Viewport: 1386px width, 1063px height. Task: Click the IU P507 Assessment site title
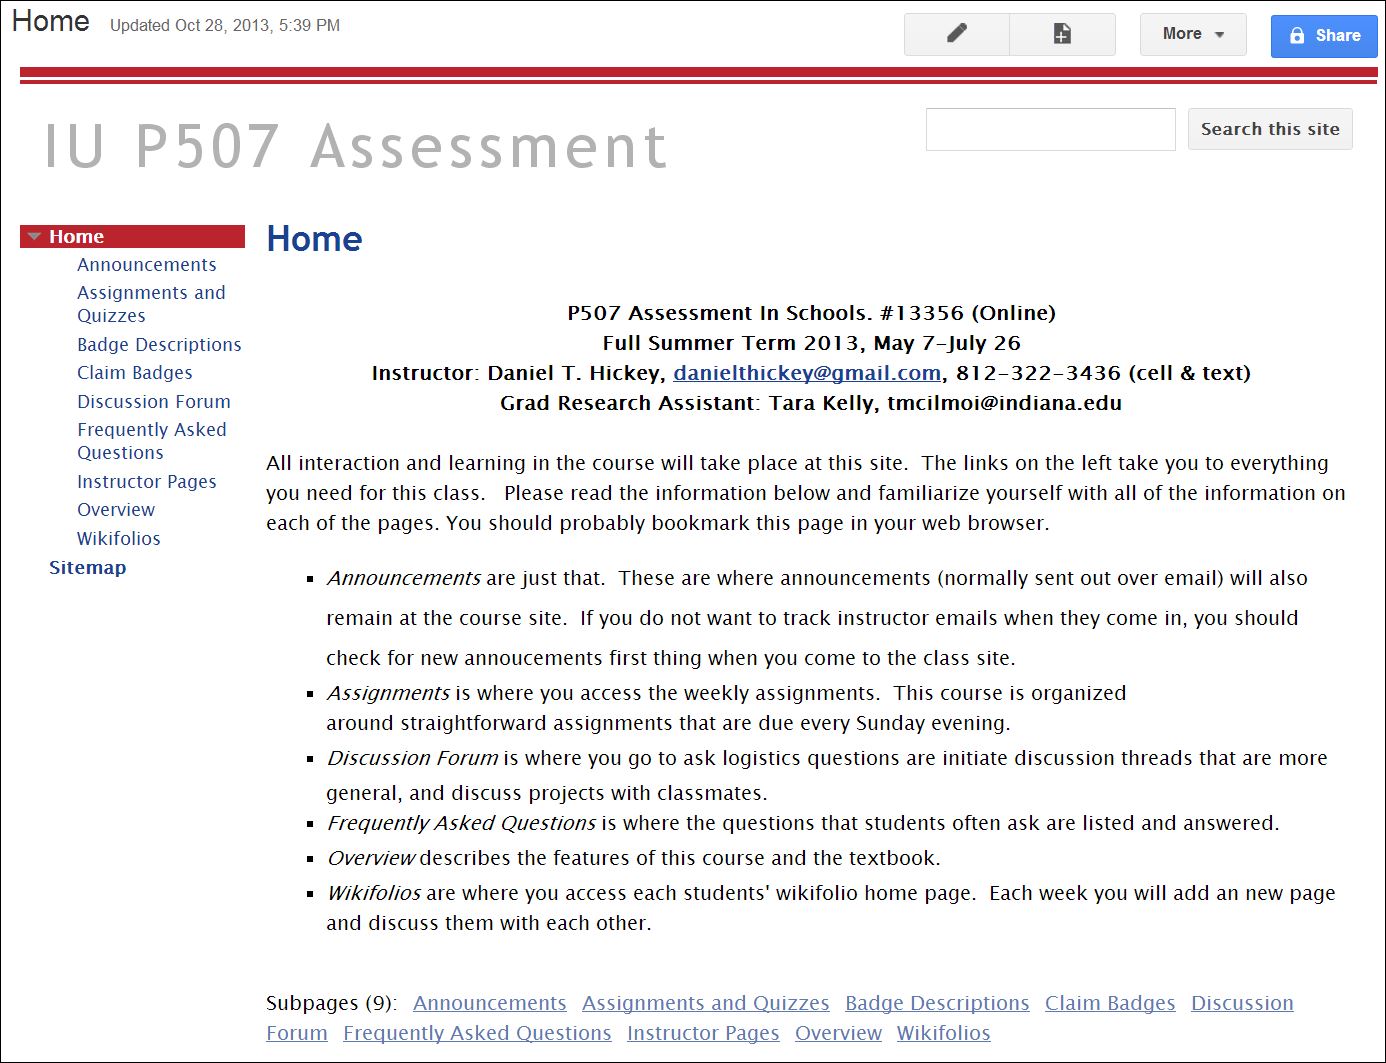point(355,147)
